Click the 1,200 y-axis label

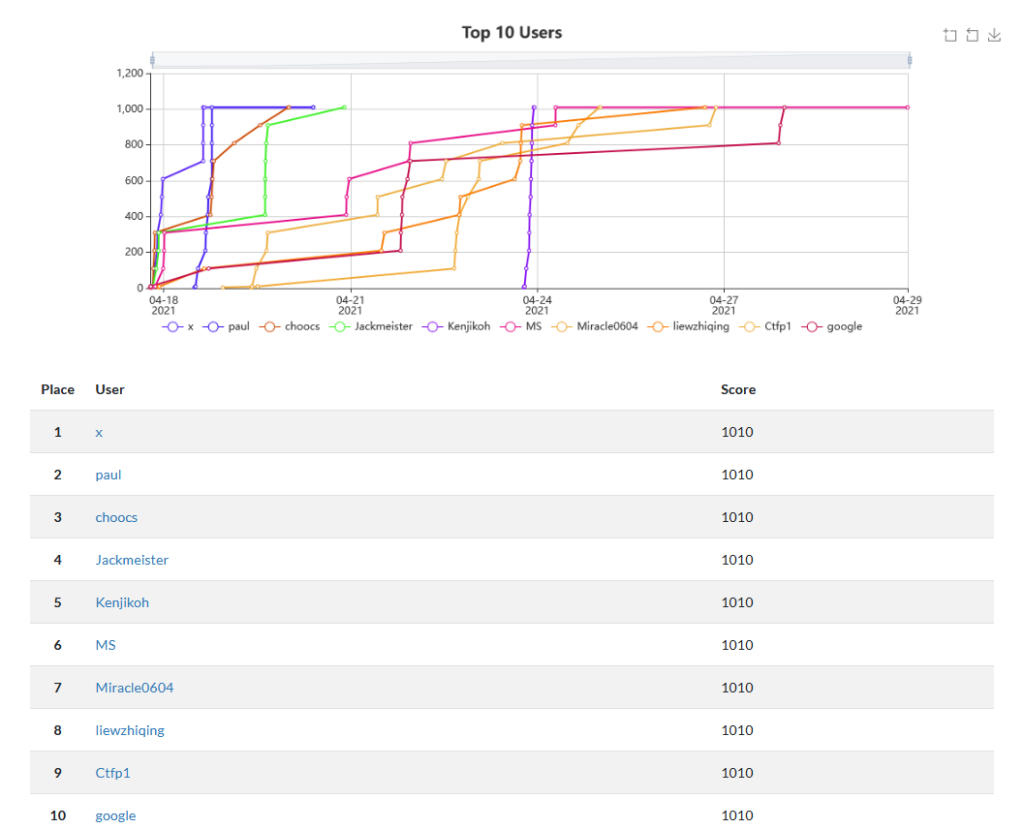coord(130,73)
